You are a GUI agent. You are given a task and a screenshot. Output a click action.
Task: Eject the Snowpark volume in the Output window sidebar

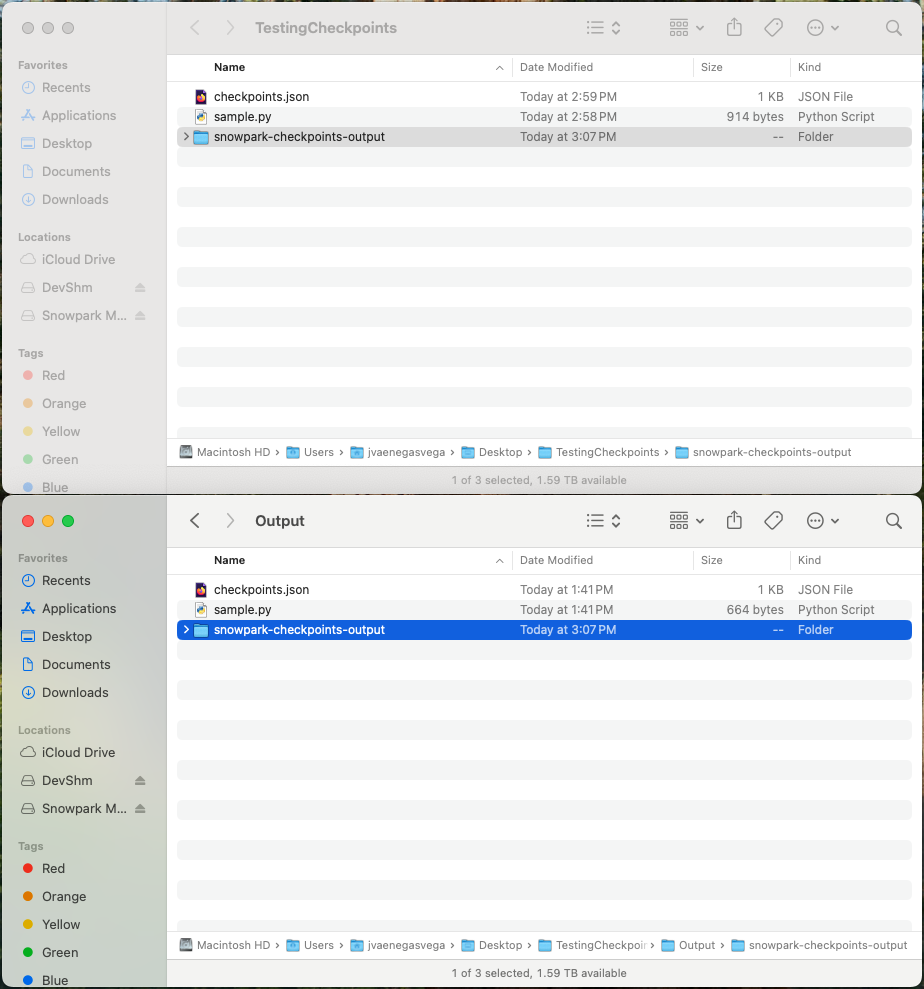click(x=140, y=809)
